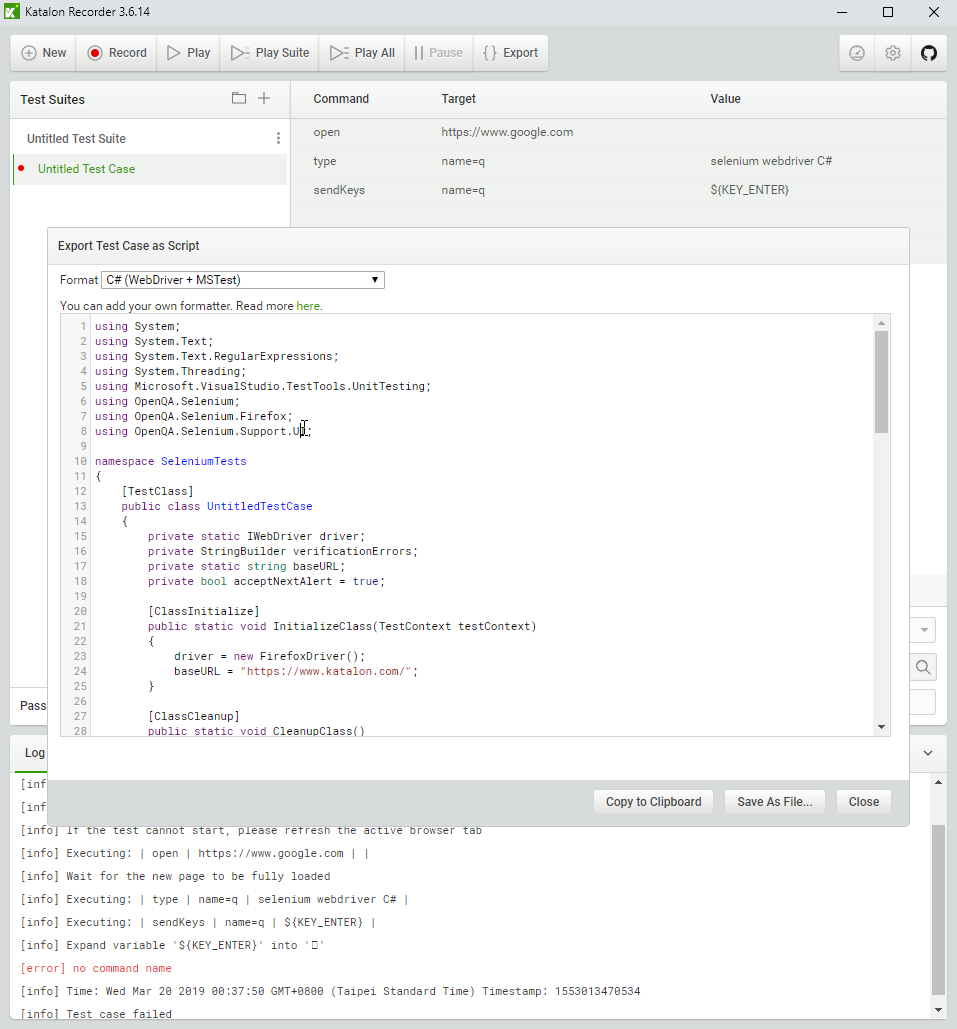Image resolution: width=957 pixels, height=1029 pixels.
Task: Click 'namespace SeleniumTests' line in code
Action: (171, 461)
